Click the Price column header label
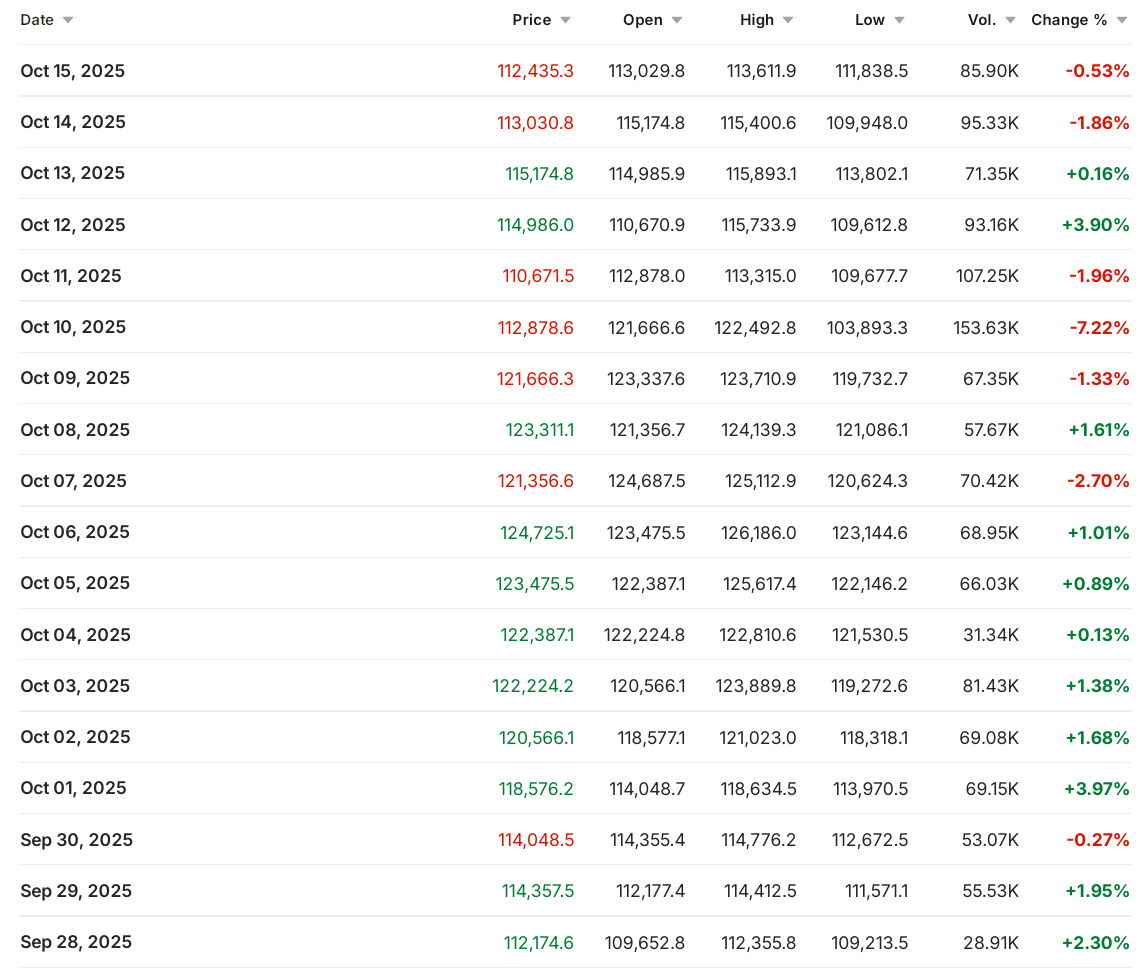This screenshot has width=1140, height=973. 531,20
